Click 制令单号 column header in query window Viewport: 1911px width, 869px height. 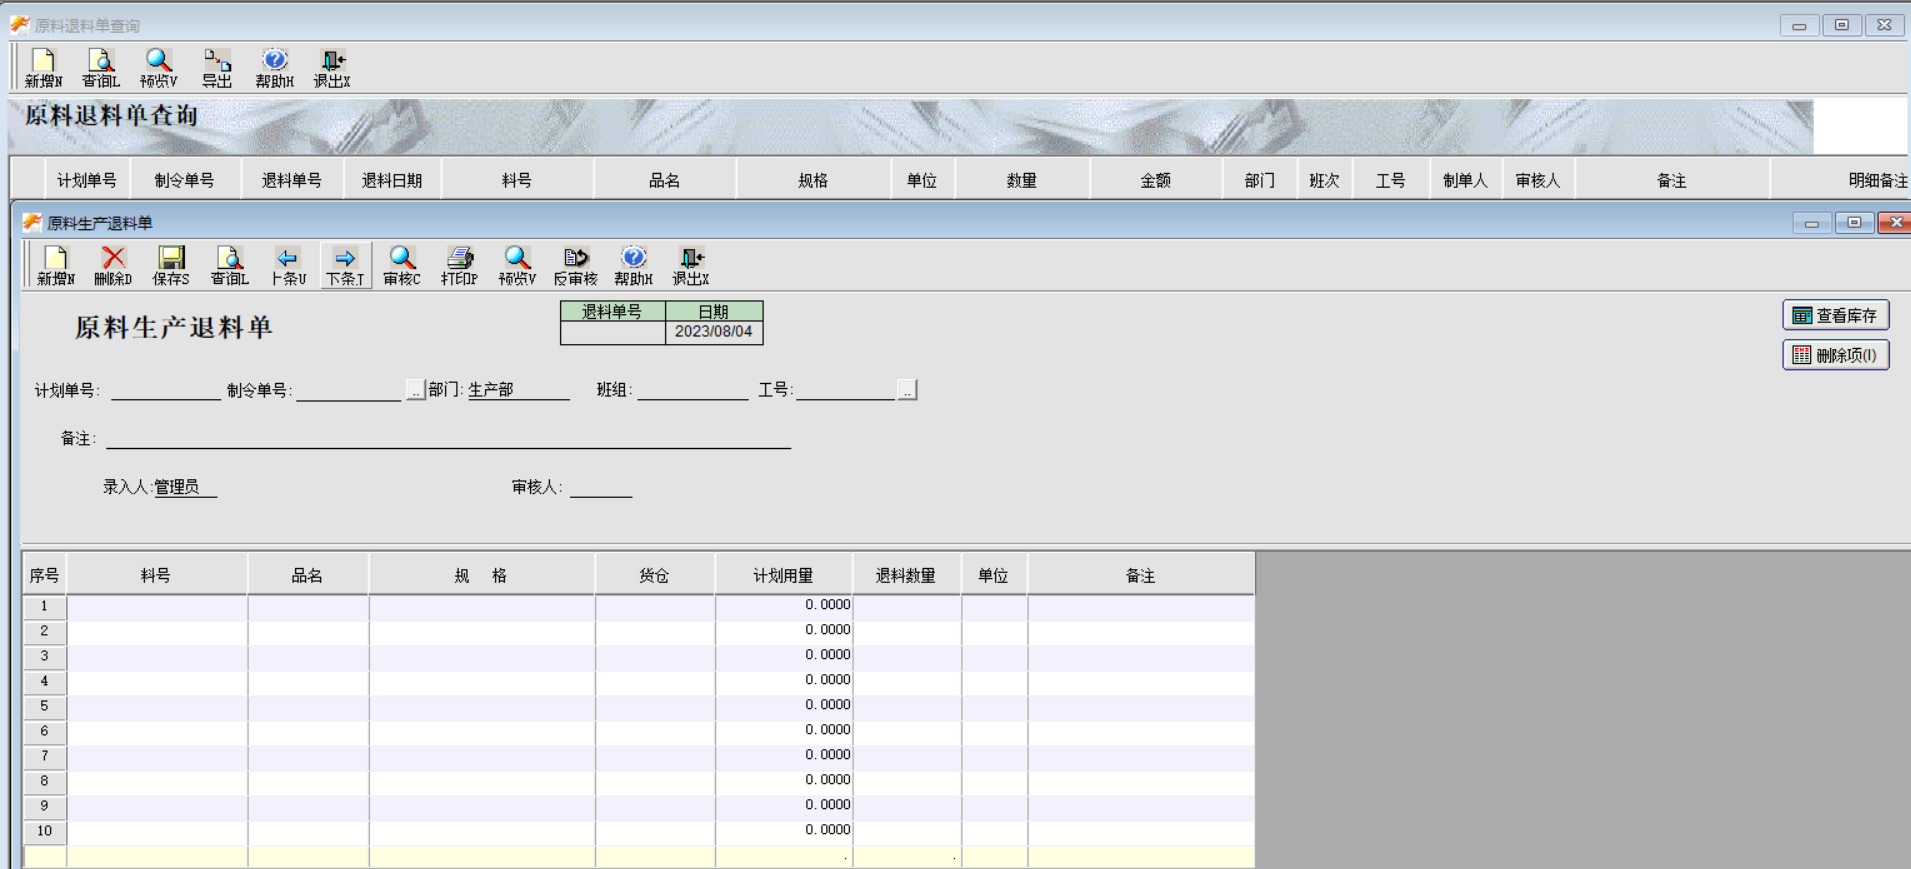tap(185, 180)
